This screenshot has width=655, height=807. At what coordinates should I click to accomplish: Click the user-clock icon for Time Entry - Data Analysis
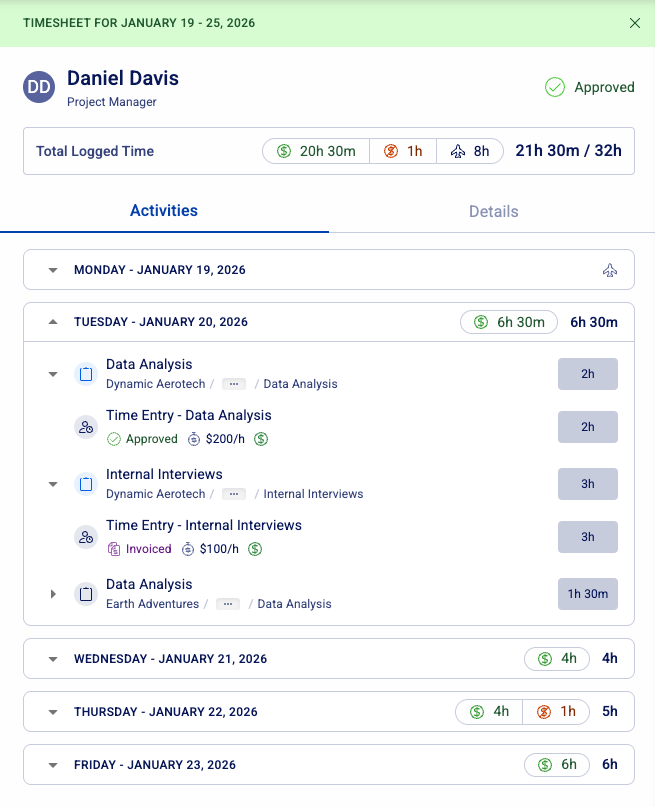click(x=86, y=427)
